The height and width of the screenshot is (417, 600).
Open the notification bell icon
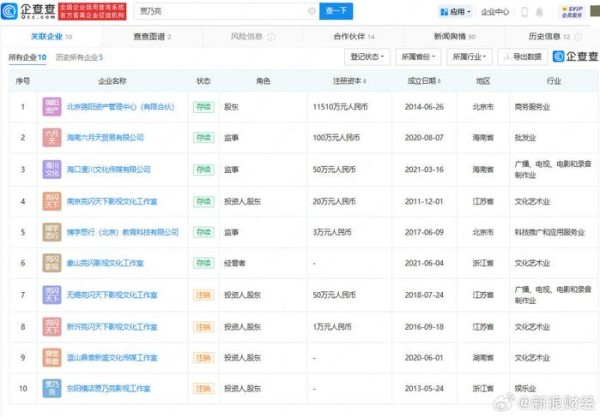tap(539, 12)
